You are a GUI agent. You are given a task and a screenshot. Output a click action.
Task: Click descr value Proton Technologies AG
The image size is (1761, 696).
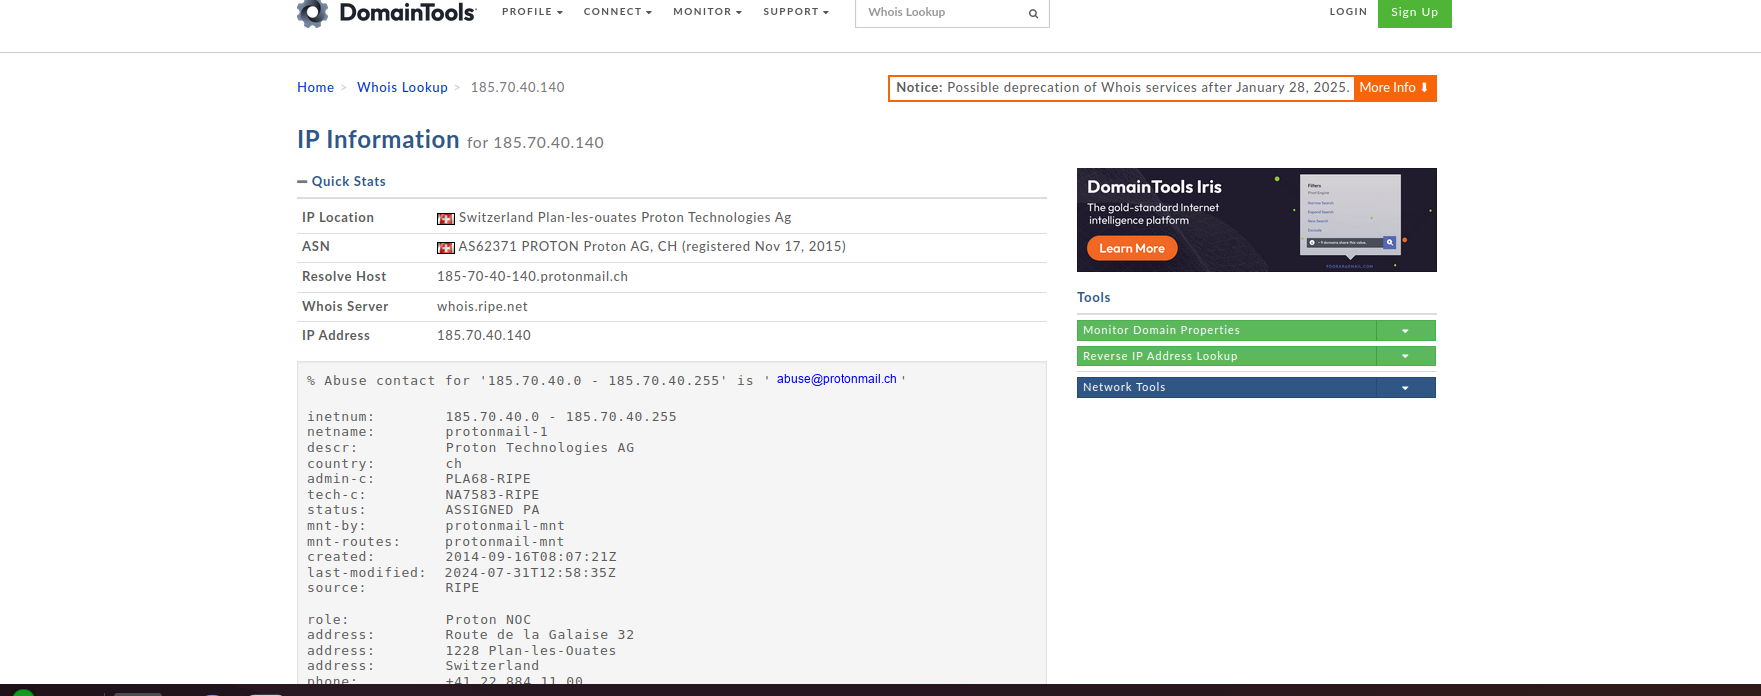[540, 448]
